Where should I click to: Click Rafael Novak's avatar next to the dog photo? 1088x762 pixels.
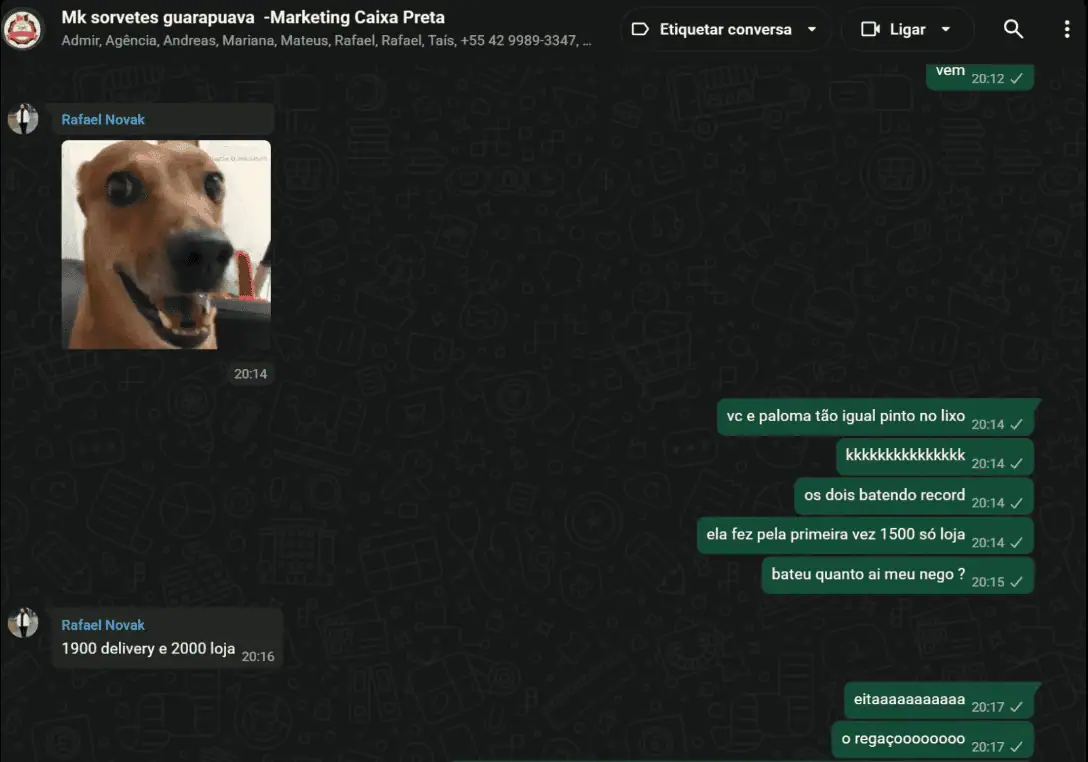23,119
